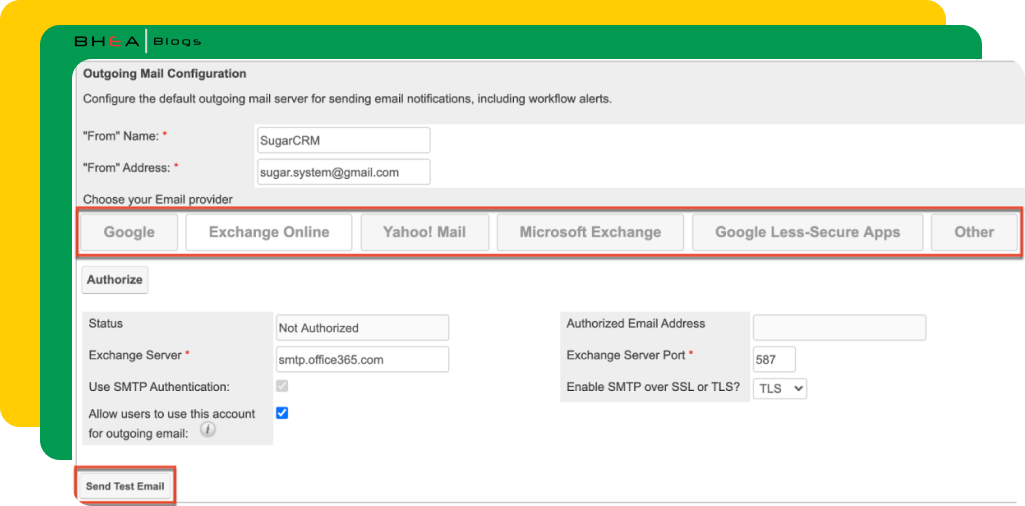
Task: Click the Status label
Action: [x=105, y=324]
